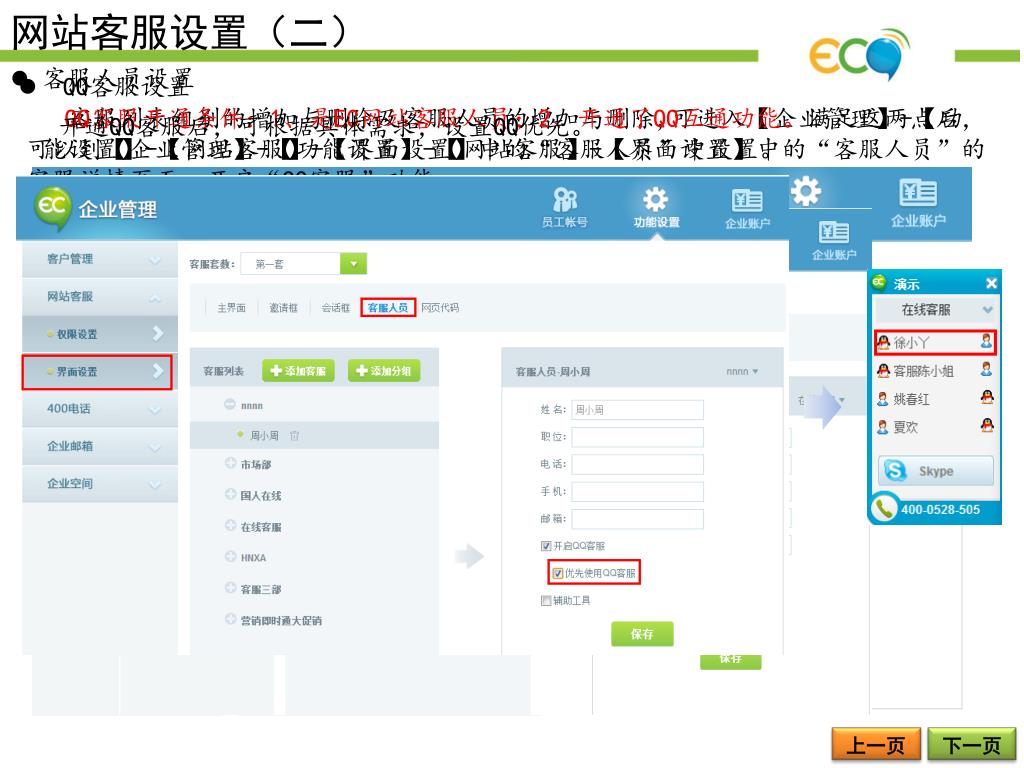
Task: Click the QQ penguin in 姚春红 row
Action: click(x=987, y=396)
